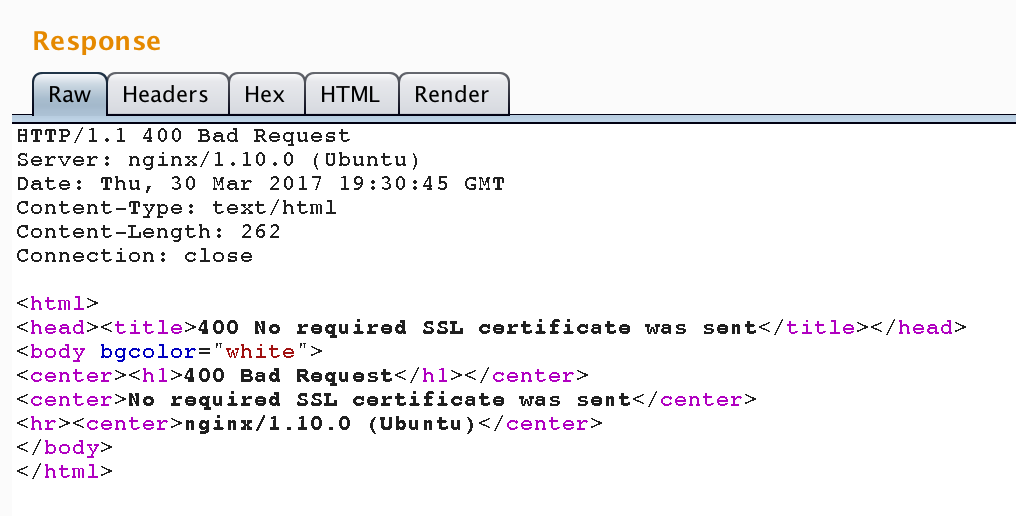The height and width of the screenshot is (516, 1016).
Task: Select the Hex tab
Action: (266, 95)
